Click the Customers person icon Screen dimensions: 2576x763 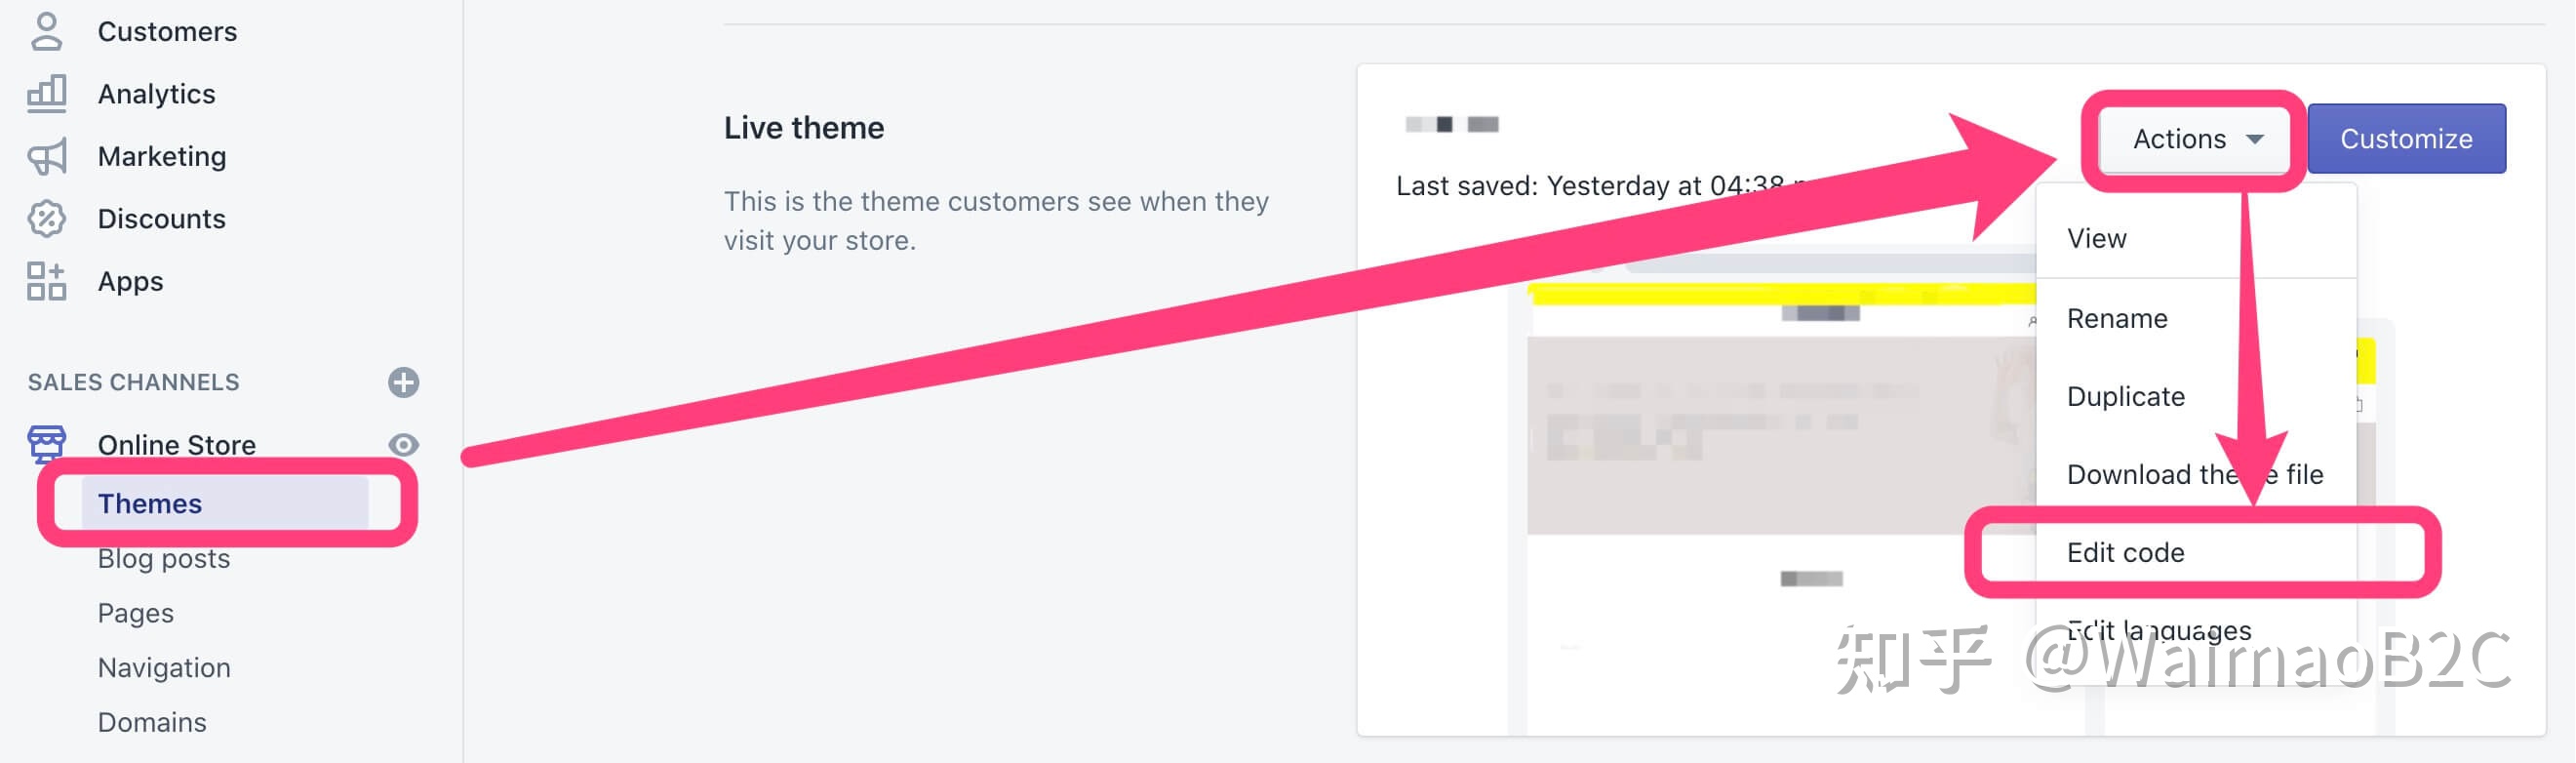tap(46, 31)
